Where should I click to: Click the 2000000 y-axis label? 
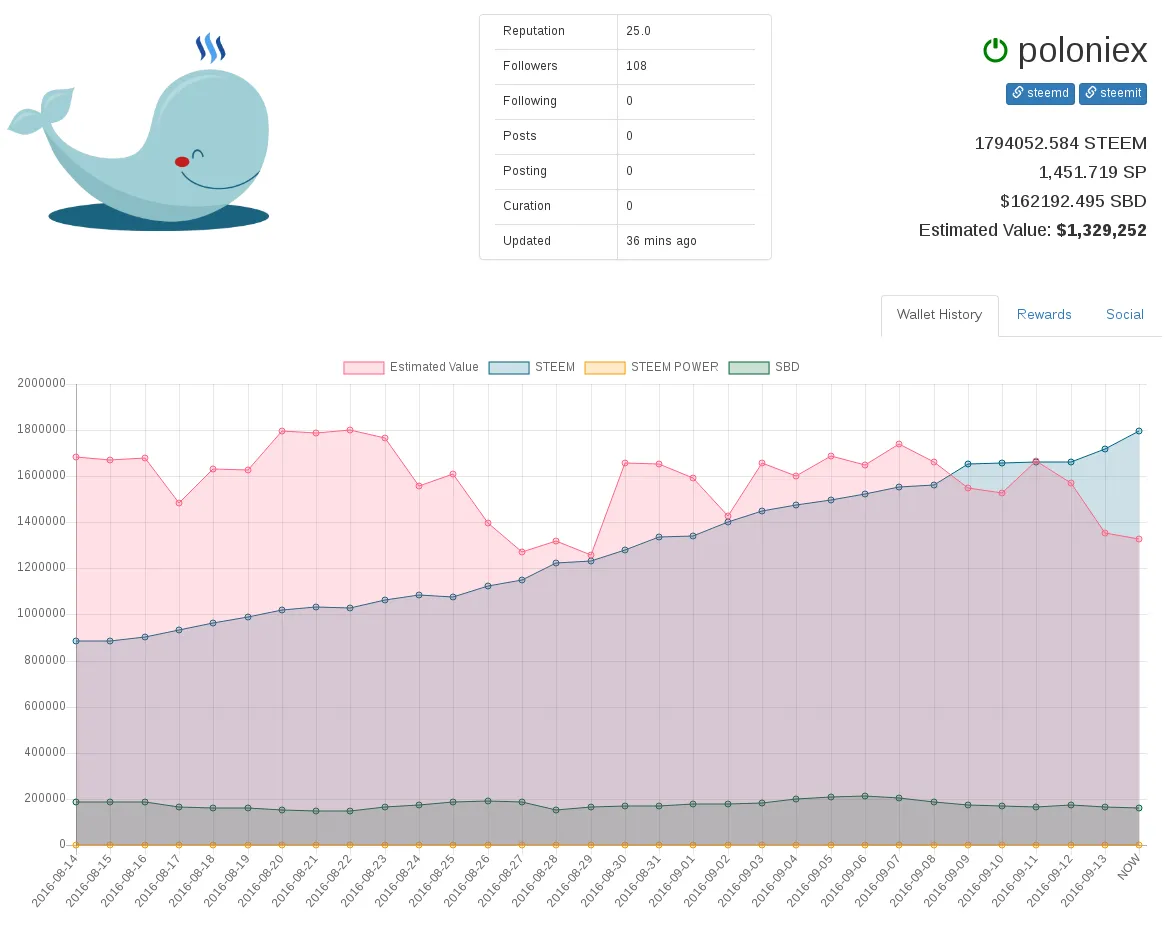pos(42,383)
